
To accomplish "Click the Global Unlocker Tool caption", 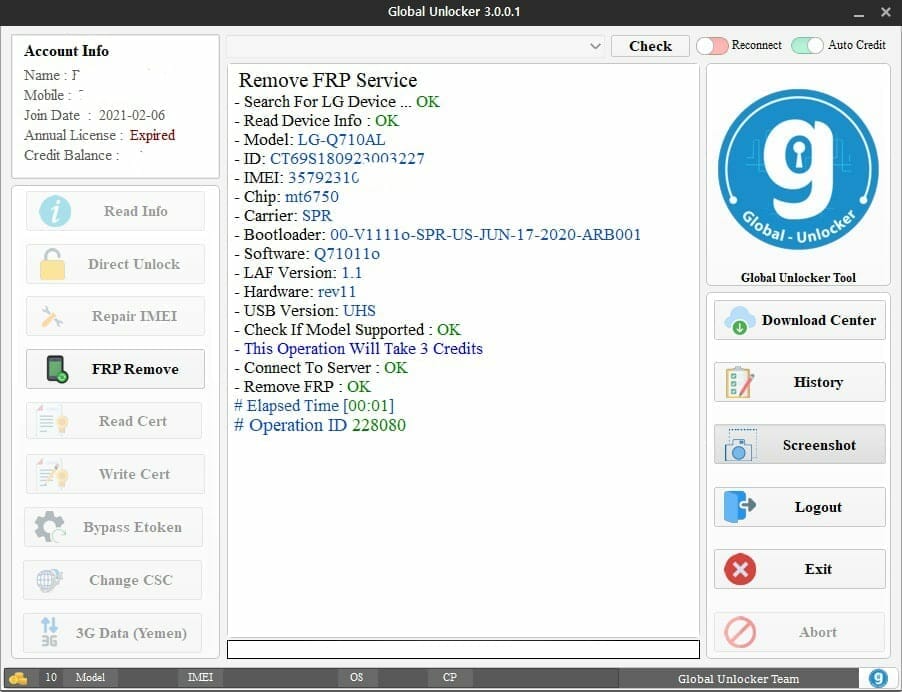I will [798, 278].
